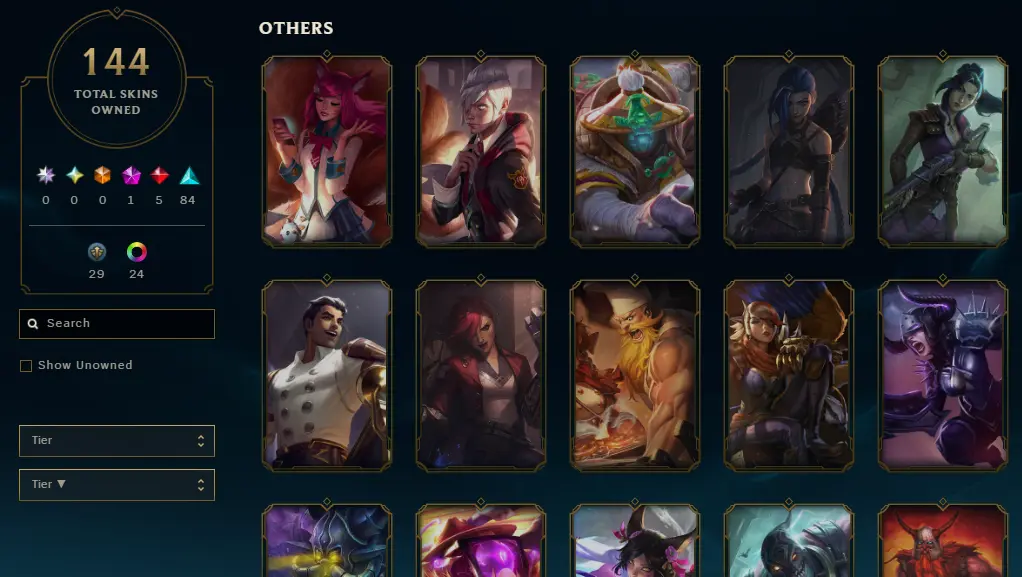Select the pink-haired Ahri skin card
The height and width of the screenshot is (577, 1022).
(x=327, y=151)
